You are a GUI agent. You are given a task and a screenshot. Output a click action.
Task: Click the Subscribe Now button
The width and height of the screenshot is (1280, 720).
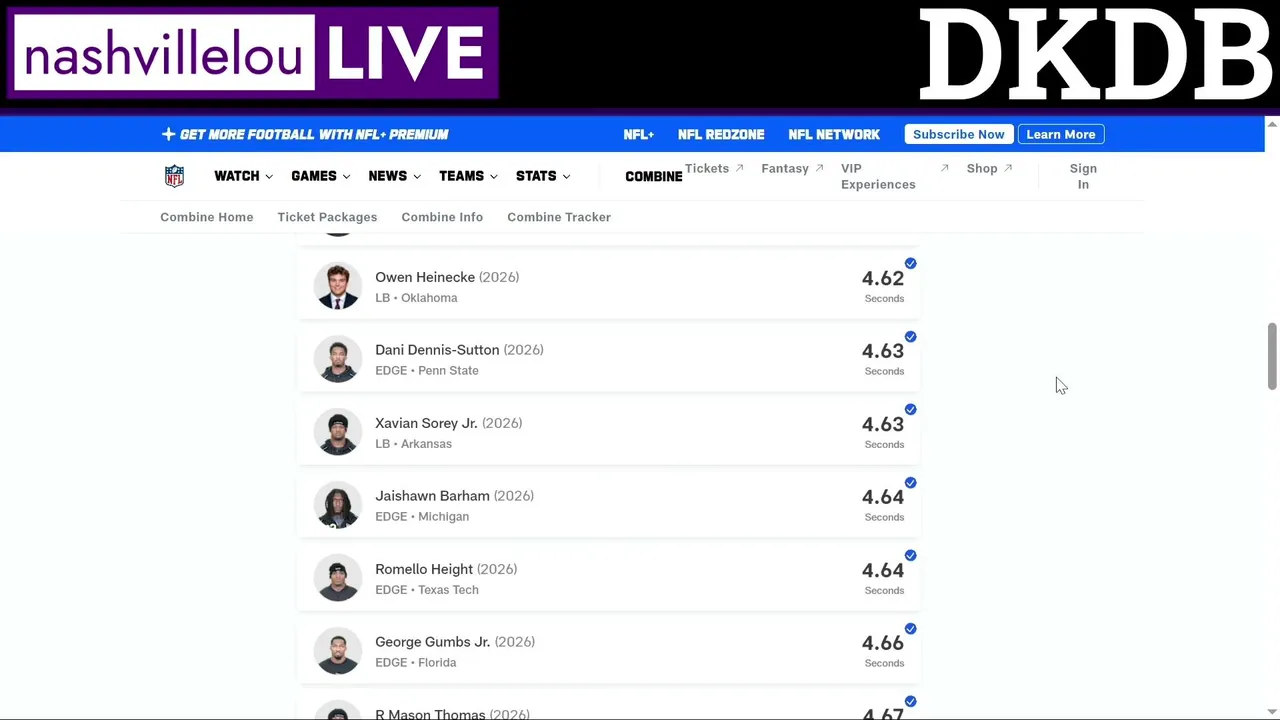click(x=958, y=134)
